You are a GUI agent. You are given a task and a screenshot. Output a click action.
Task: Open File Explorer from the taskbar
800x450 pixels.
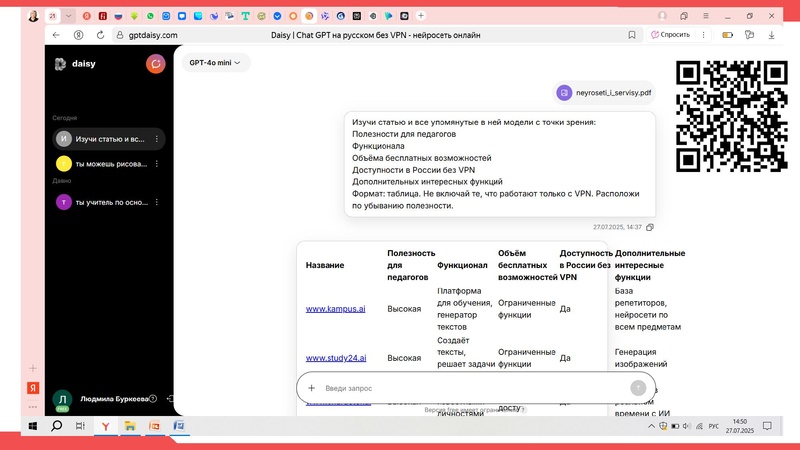pos(130,426)
